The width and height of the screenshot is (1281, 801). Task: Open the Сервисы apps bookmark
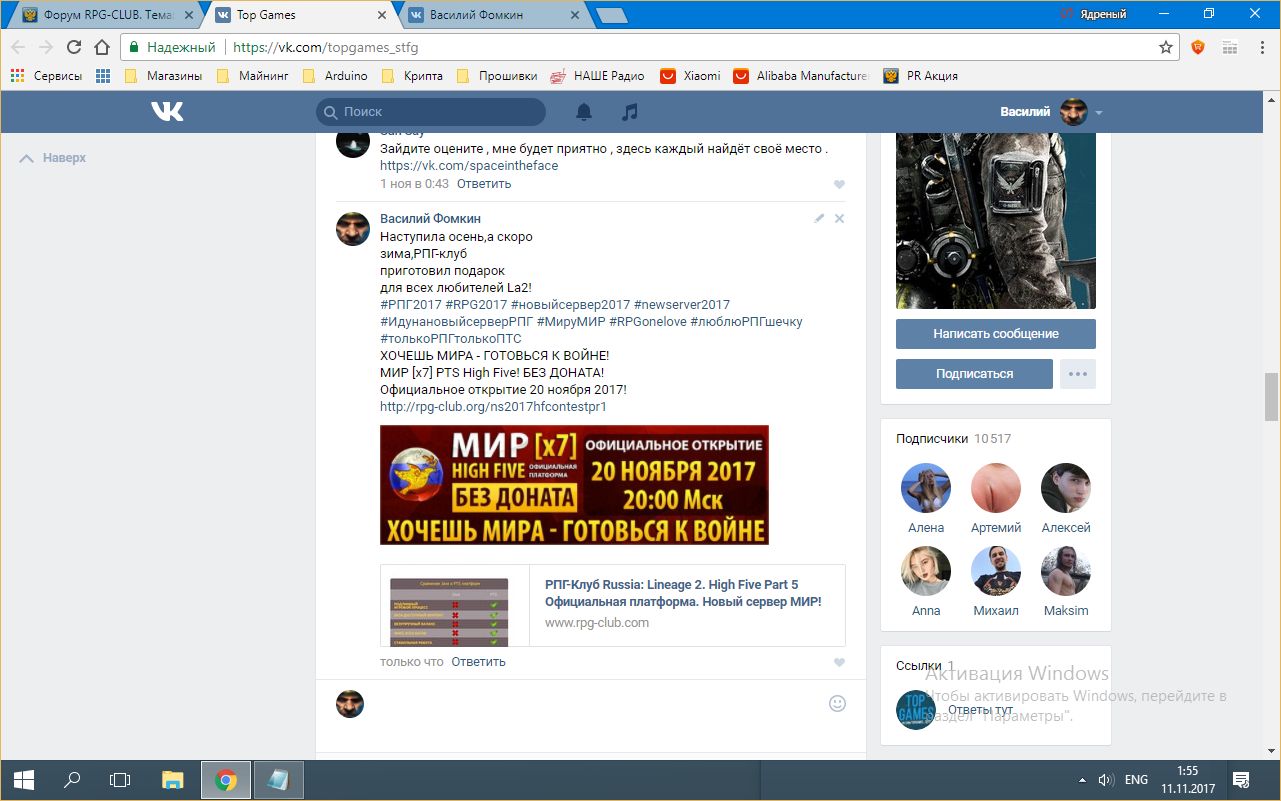click(46, 76)
